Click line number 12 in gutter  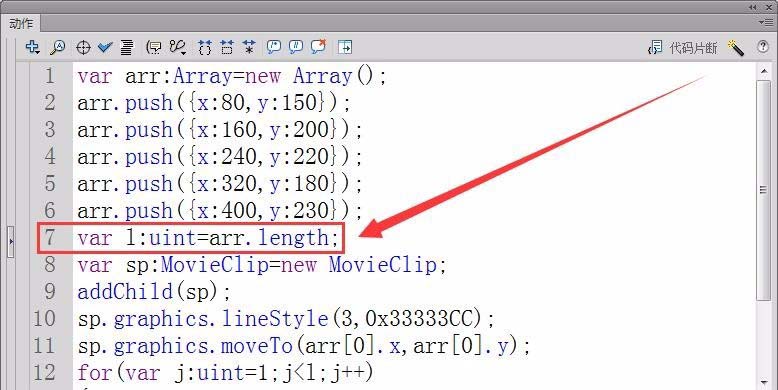[x=44, y=372]
